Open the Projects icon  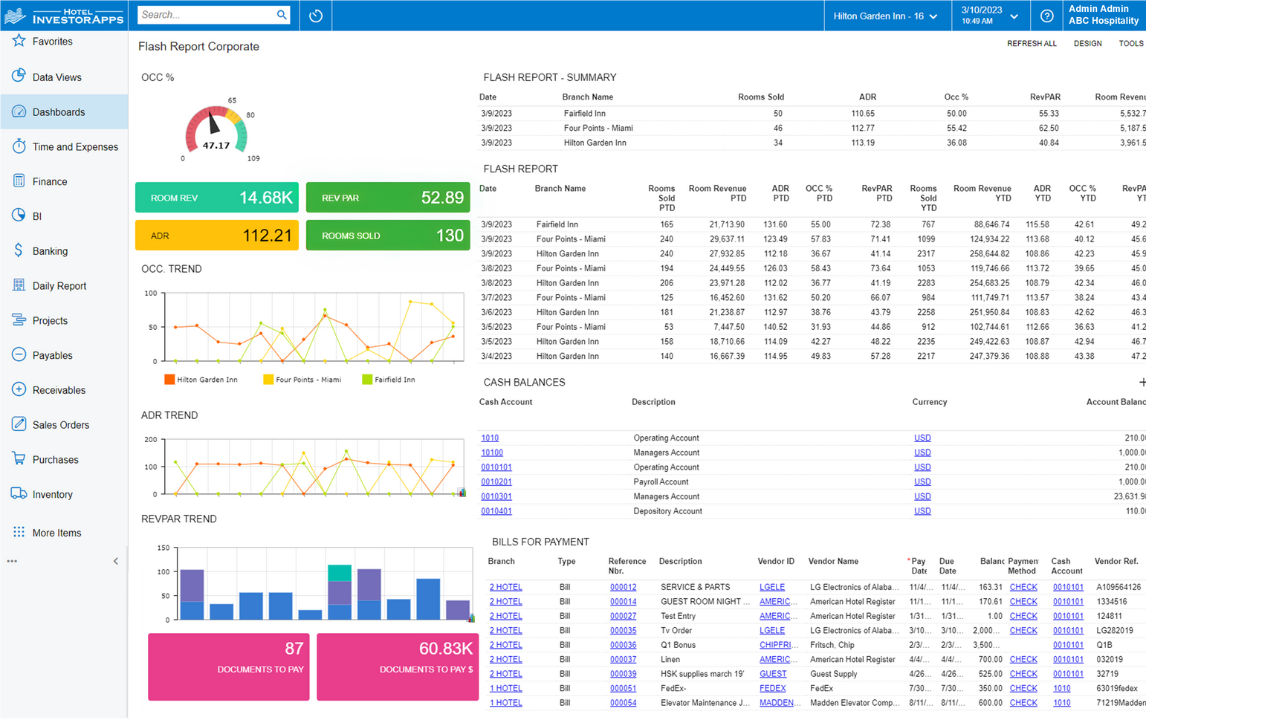[x=18, y=321]
